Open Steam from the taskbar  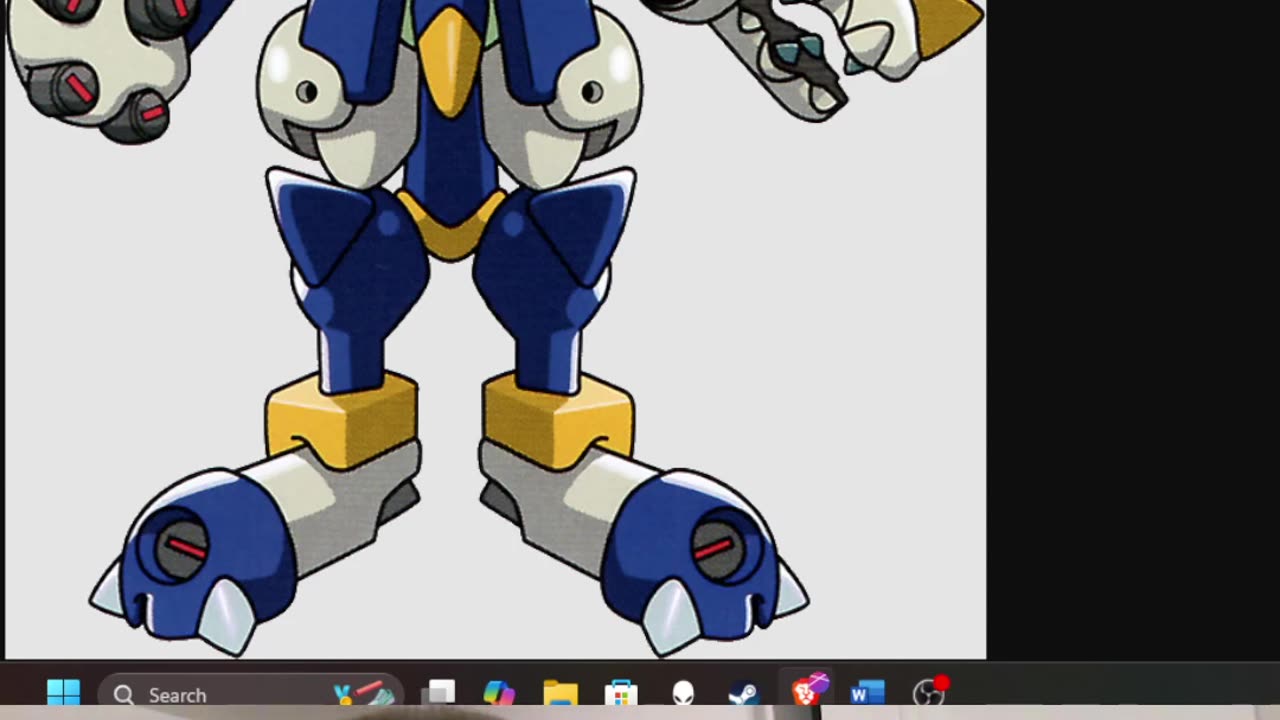click(743, 693)
